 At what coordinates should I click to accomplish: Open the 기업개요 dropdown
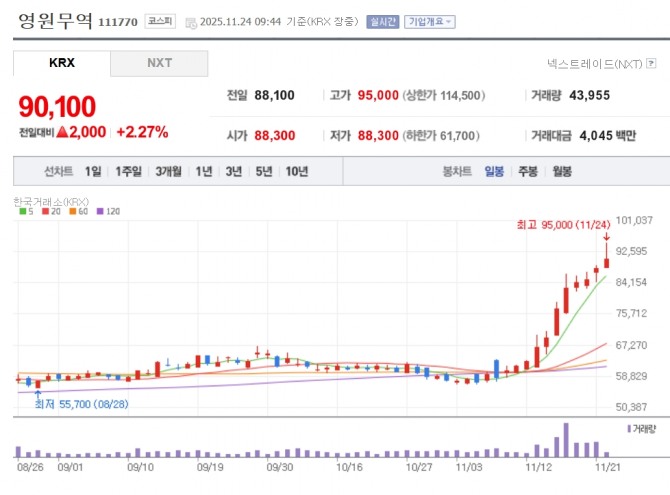[x=429, y=22]
